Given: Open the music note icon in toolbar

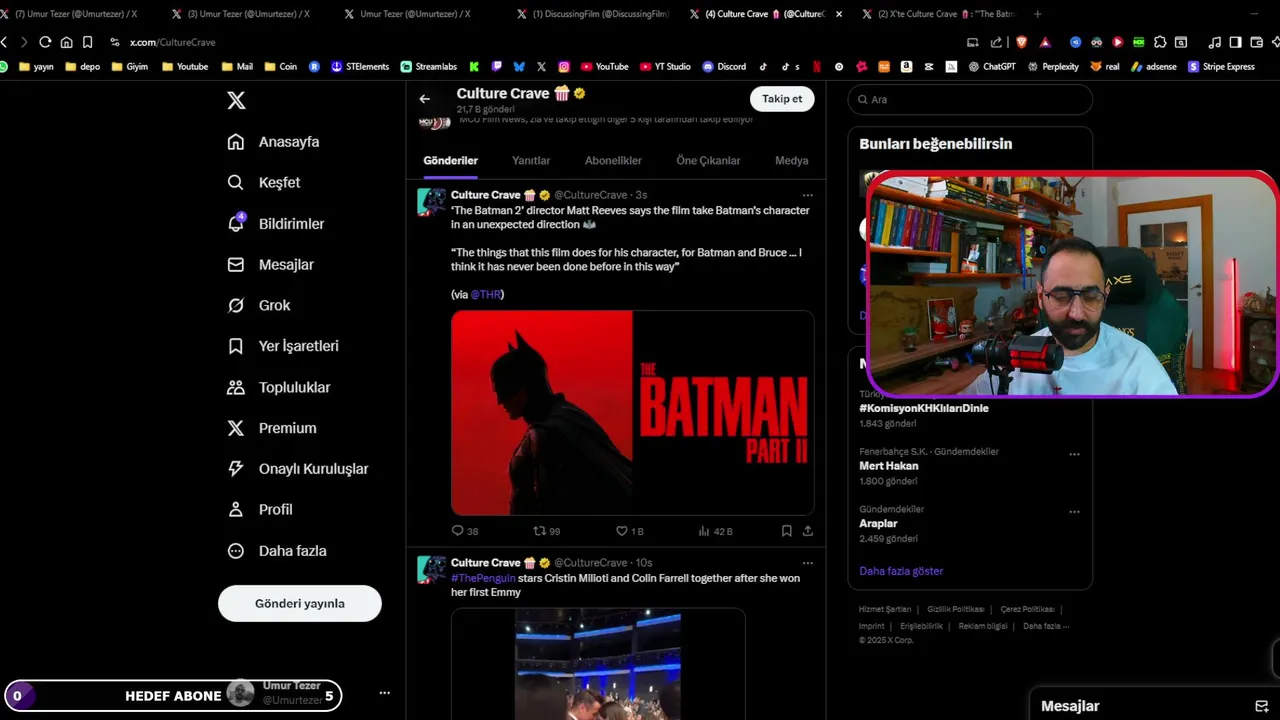Looking at the screenshot, I should (x=1215, y=42).
